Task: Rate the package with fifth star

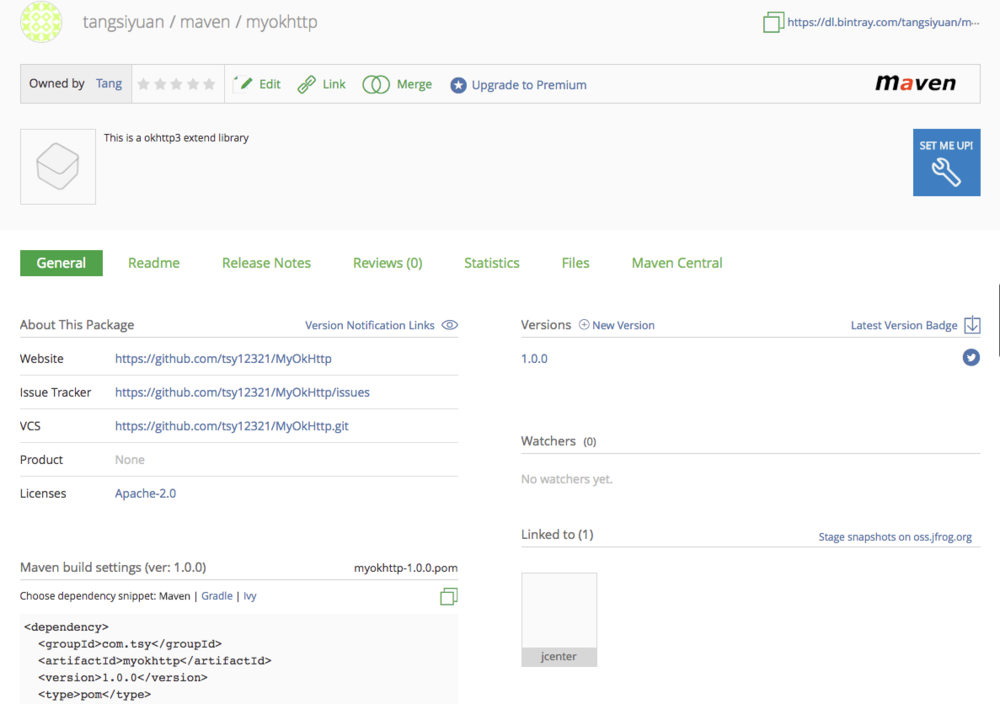Action: (x=209, y=84)
